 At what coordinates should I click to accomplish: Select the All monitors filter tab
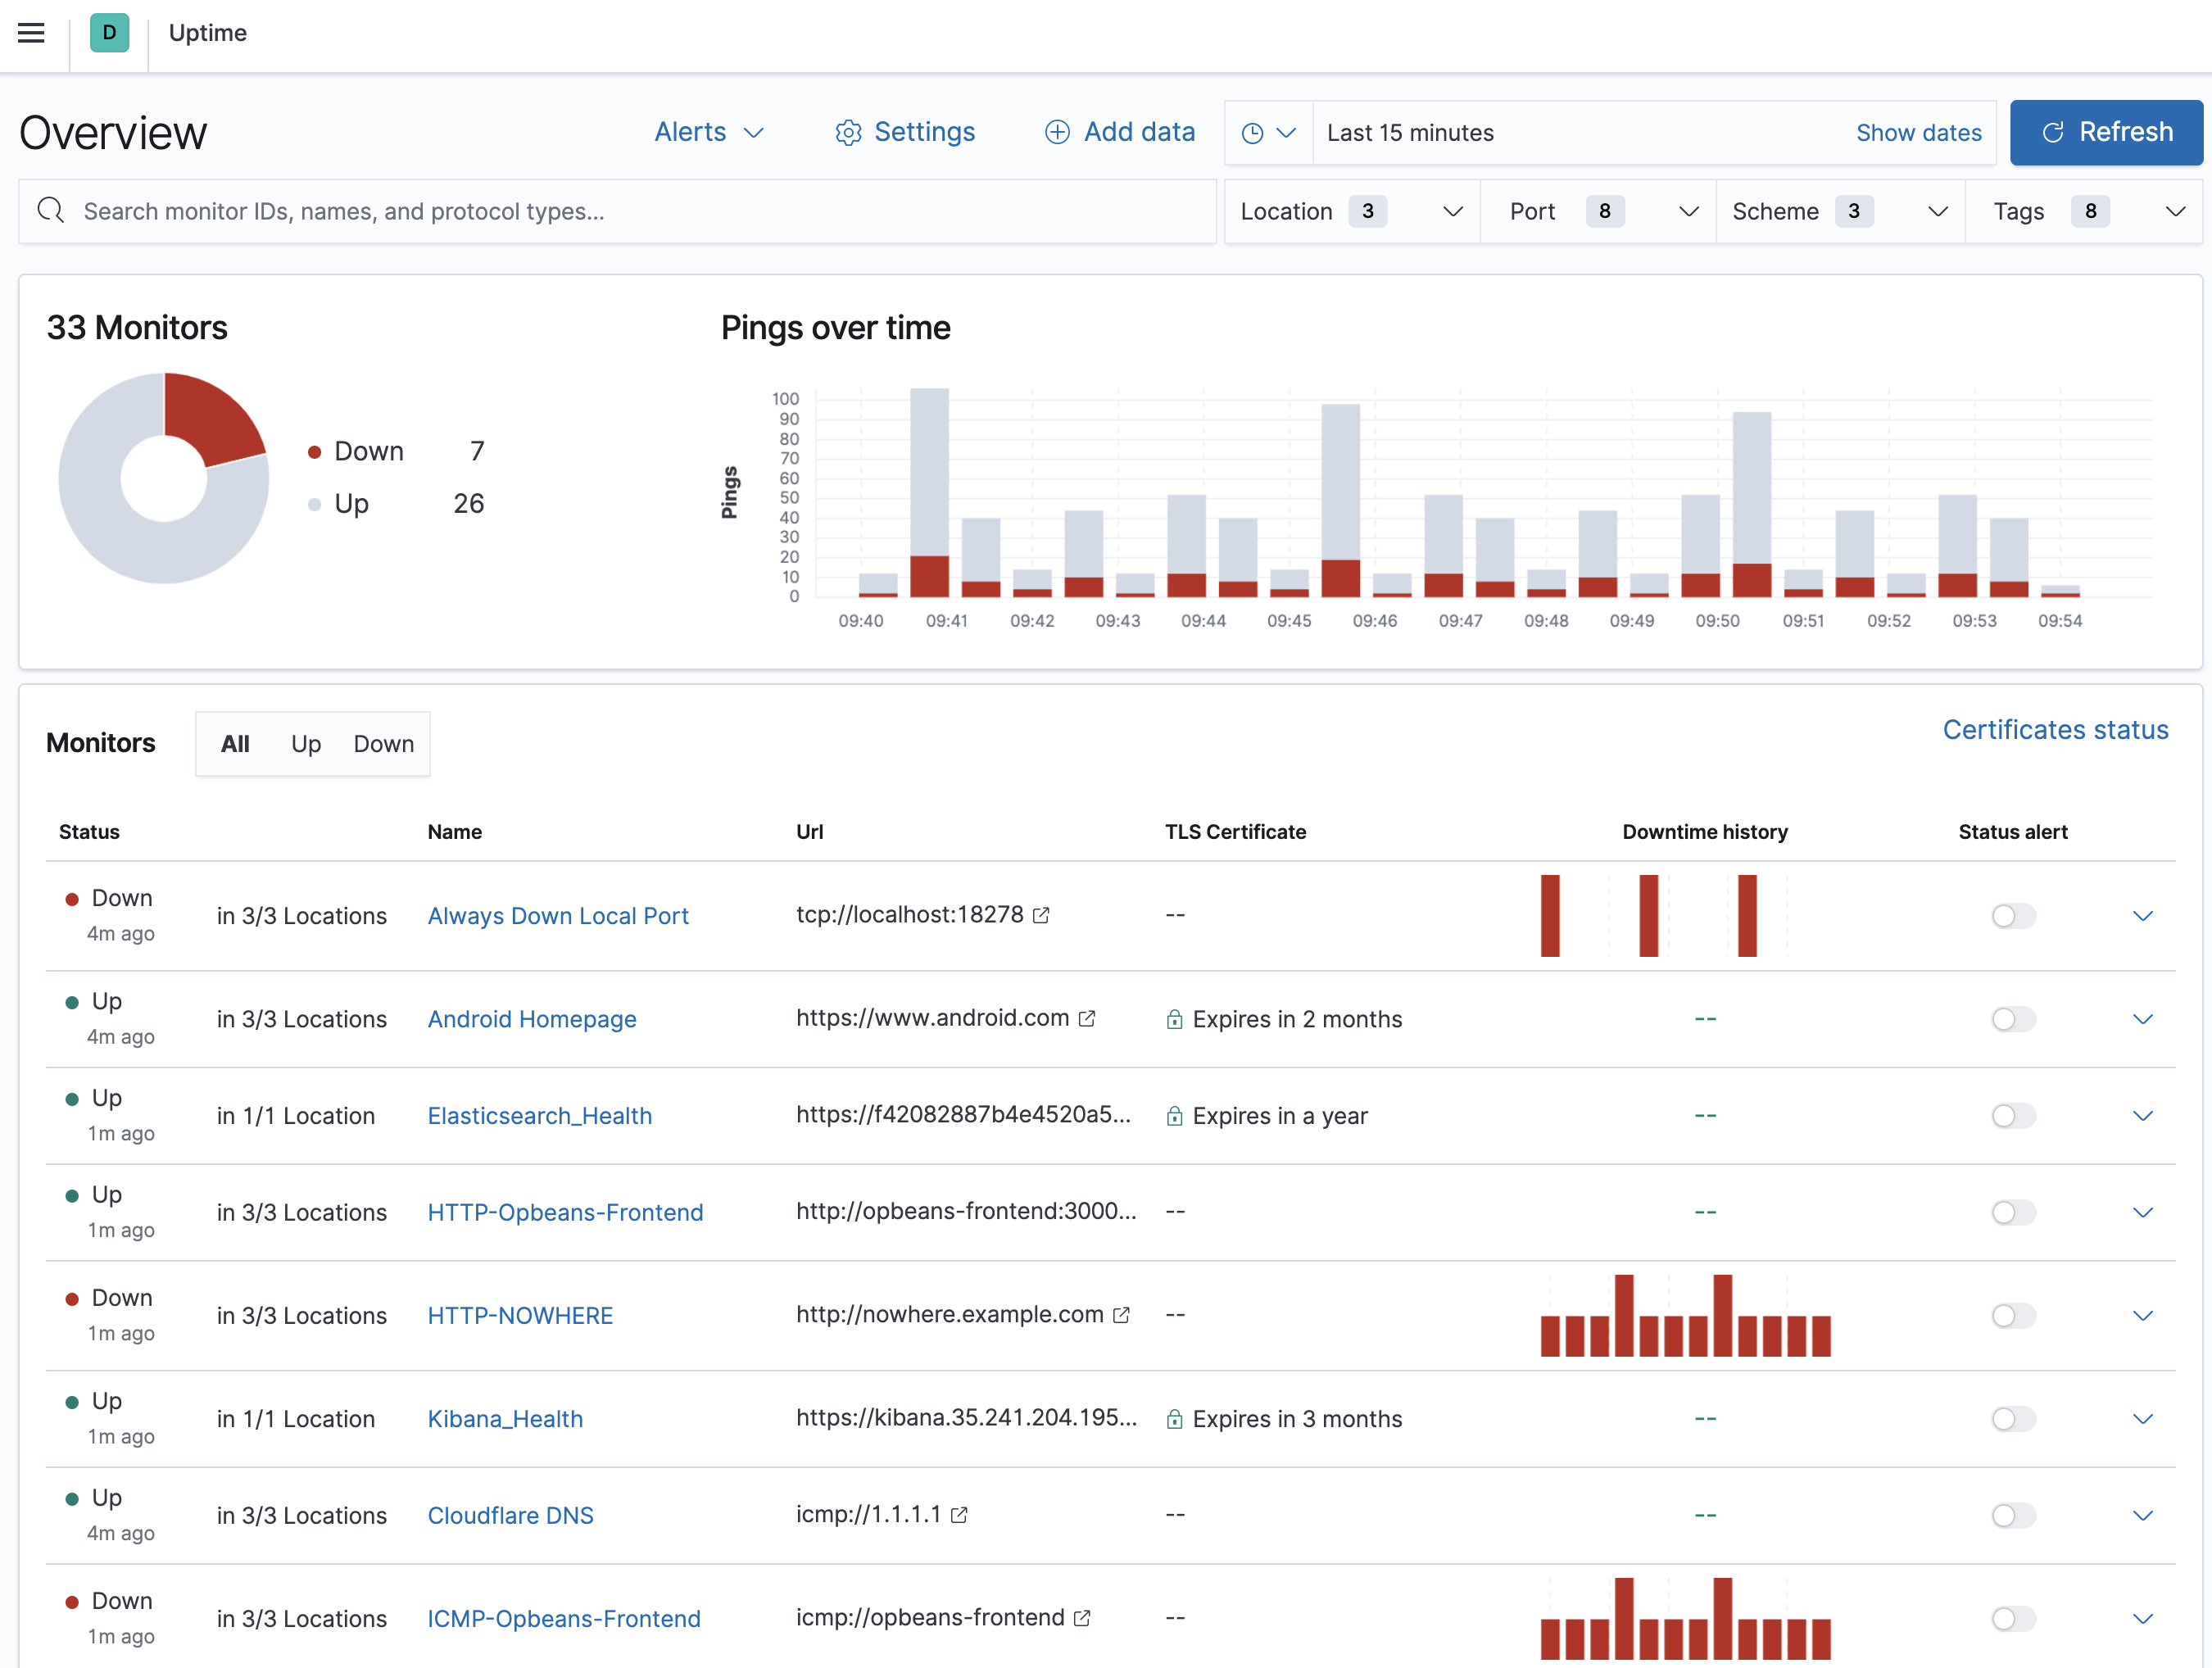pos(235,744)
